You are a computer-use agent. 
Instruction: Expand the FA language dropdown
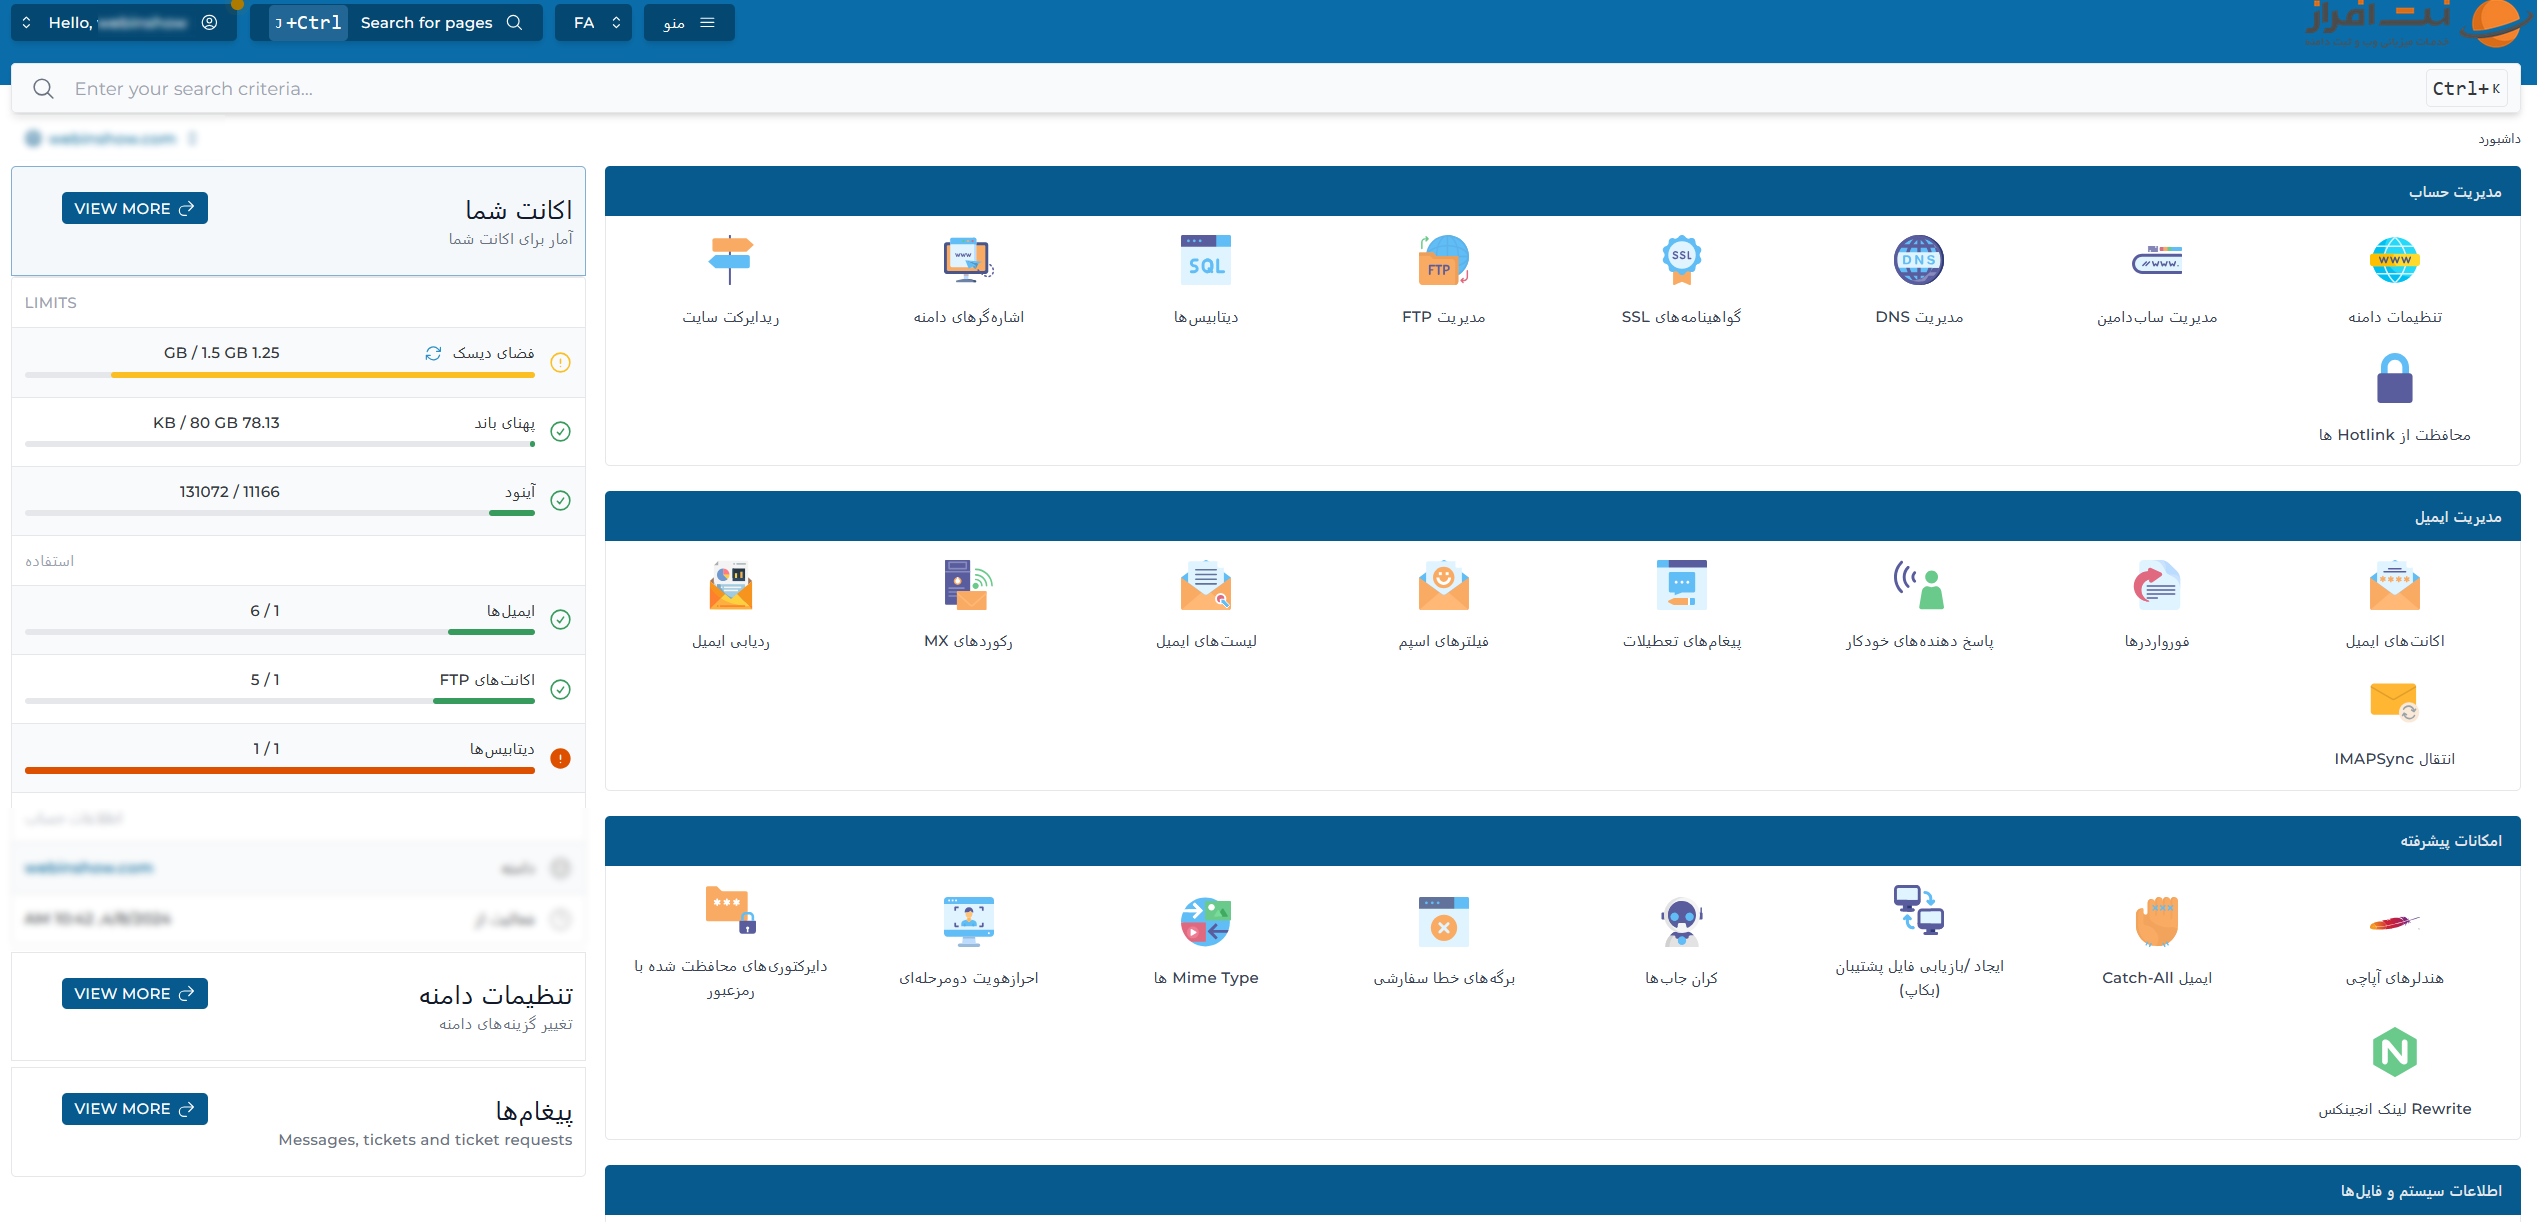point(594,23)
